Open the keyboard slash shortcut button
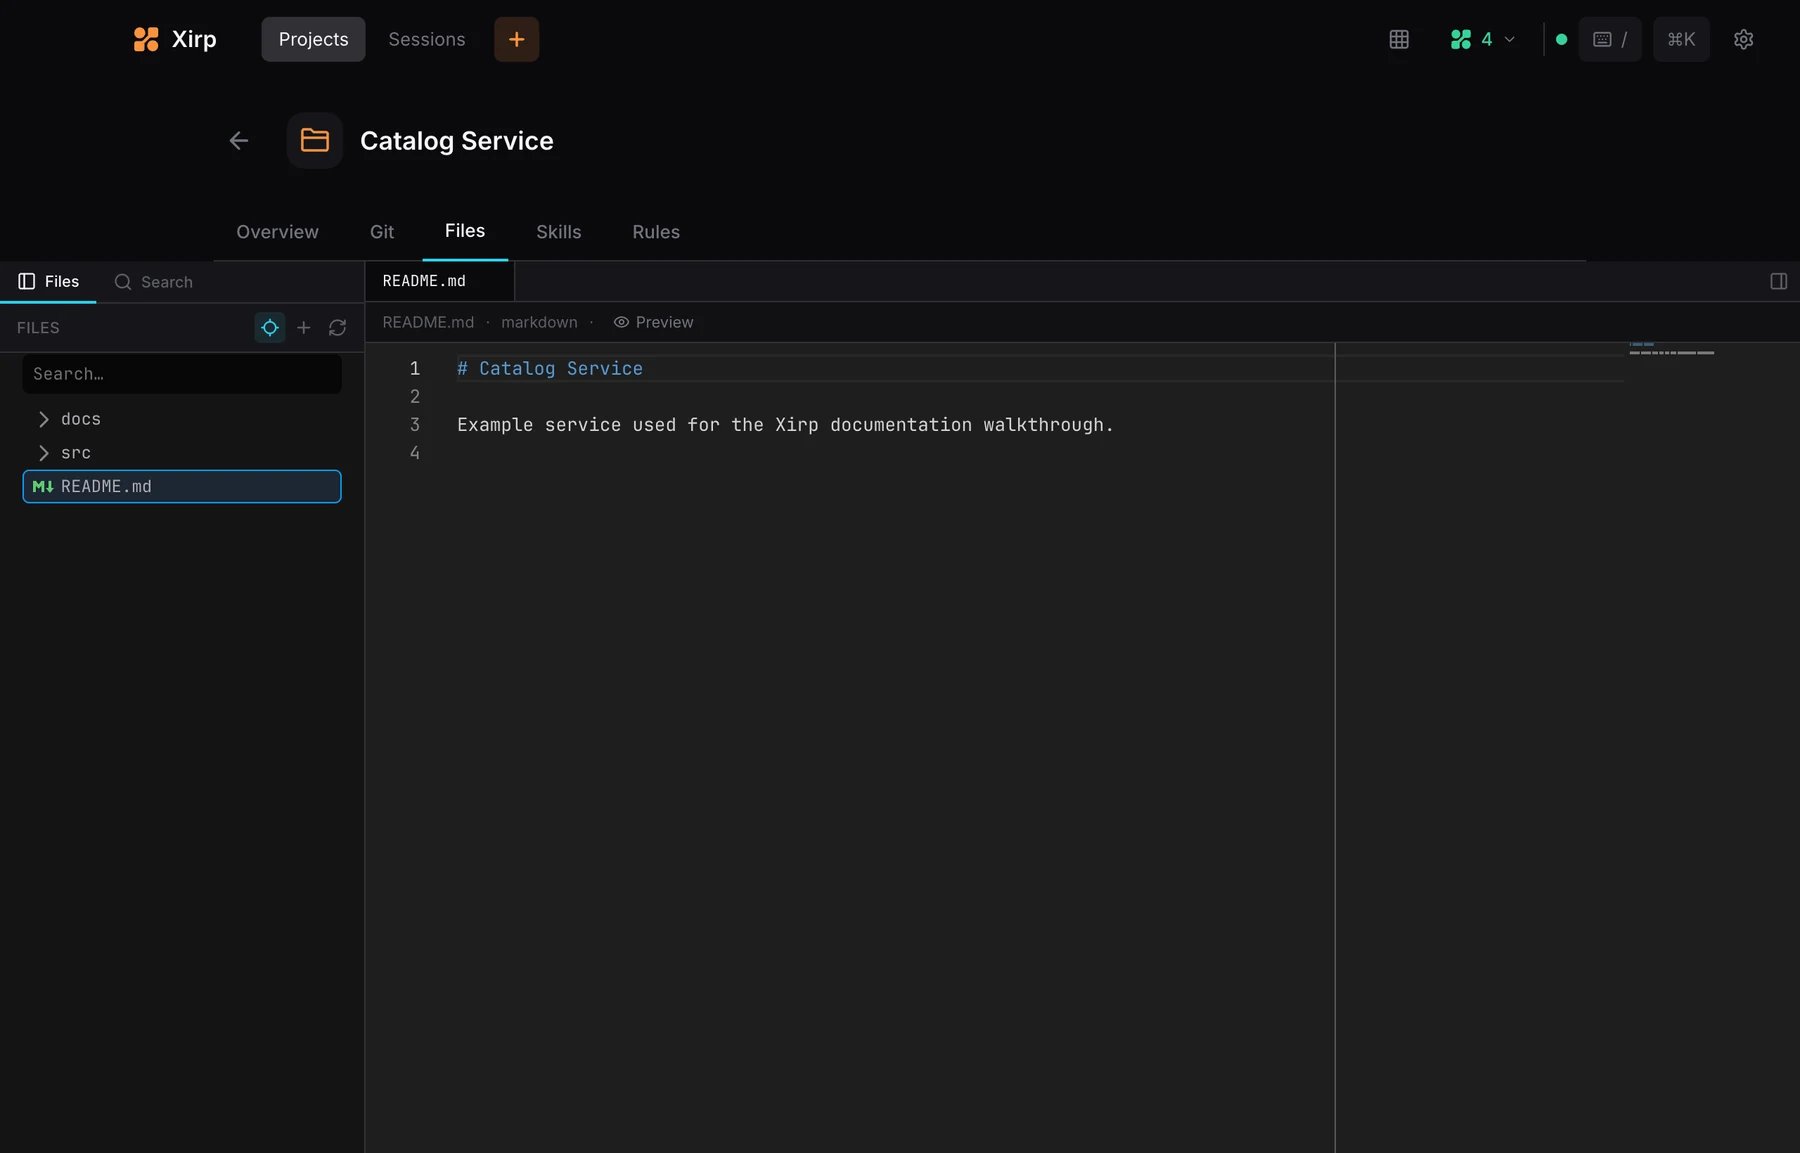Viewport: 1800px width, 1153px height. tap(1609, 39)
